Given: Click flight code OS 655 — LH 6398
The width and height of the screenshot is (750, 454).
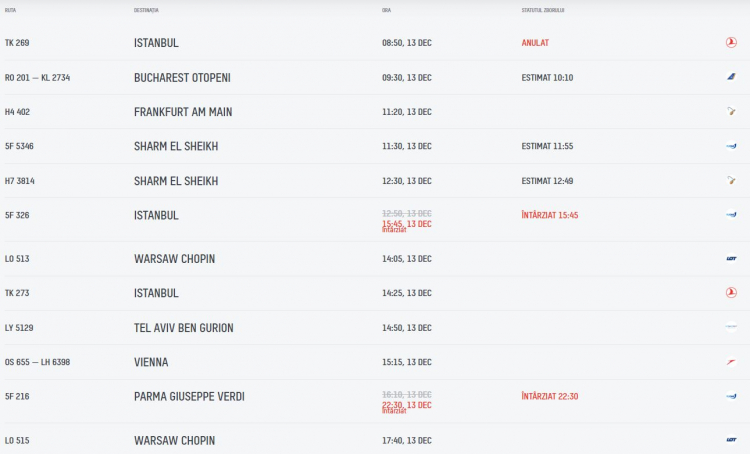Looking at the screenshot, I should [x=37, y=362].
